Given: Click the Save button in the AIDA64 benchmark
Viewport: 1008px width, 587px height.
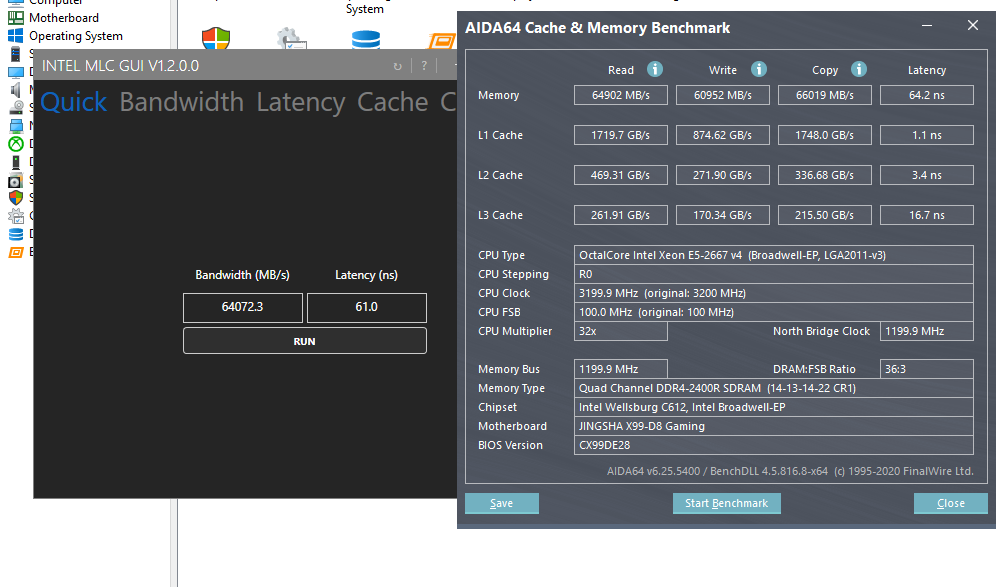Looking at the screenshot, I should pos(501,503).
